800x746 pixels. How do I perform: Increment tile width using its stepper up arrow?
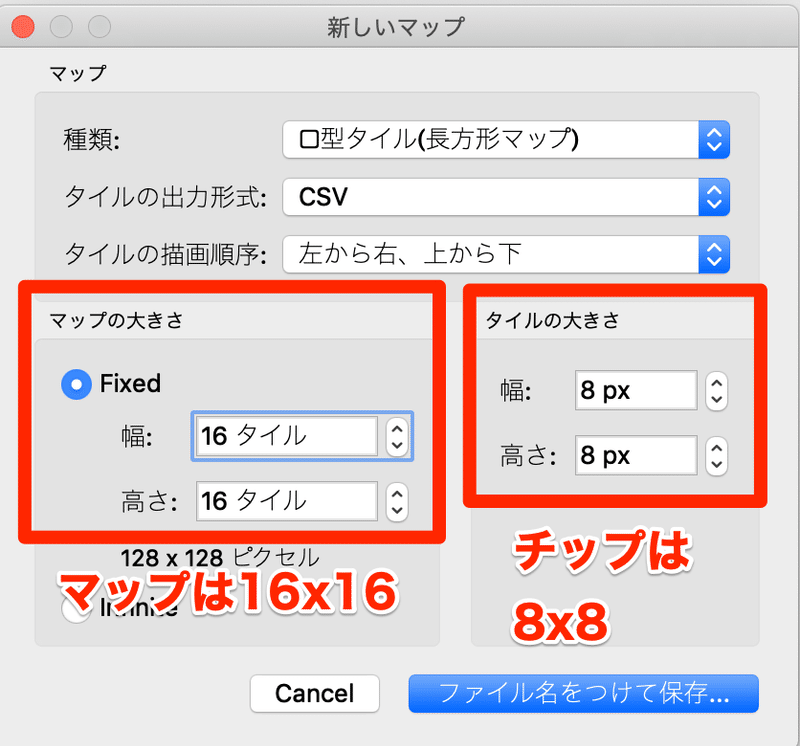tap(717, 385)
